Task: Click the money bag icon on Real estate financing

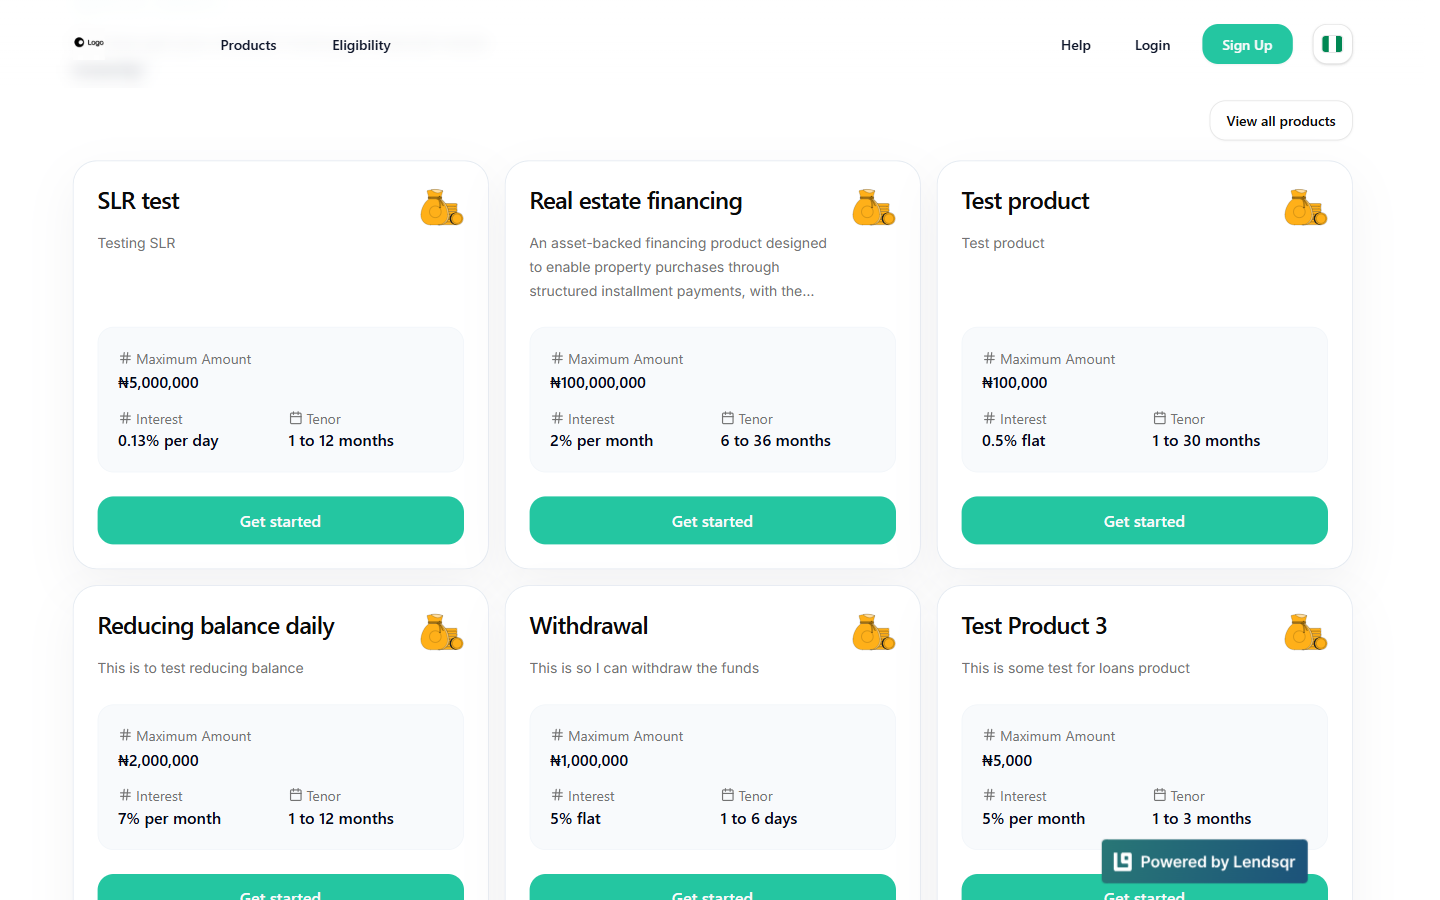Action: (873, 207)
